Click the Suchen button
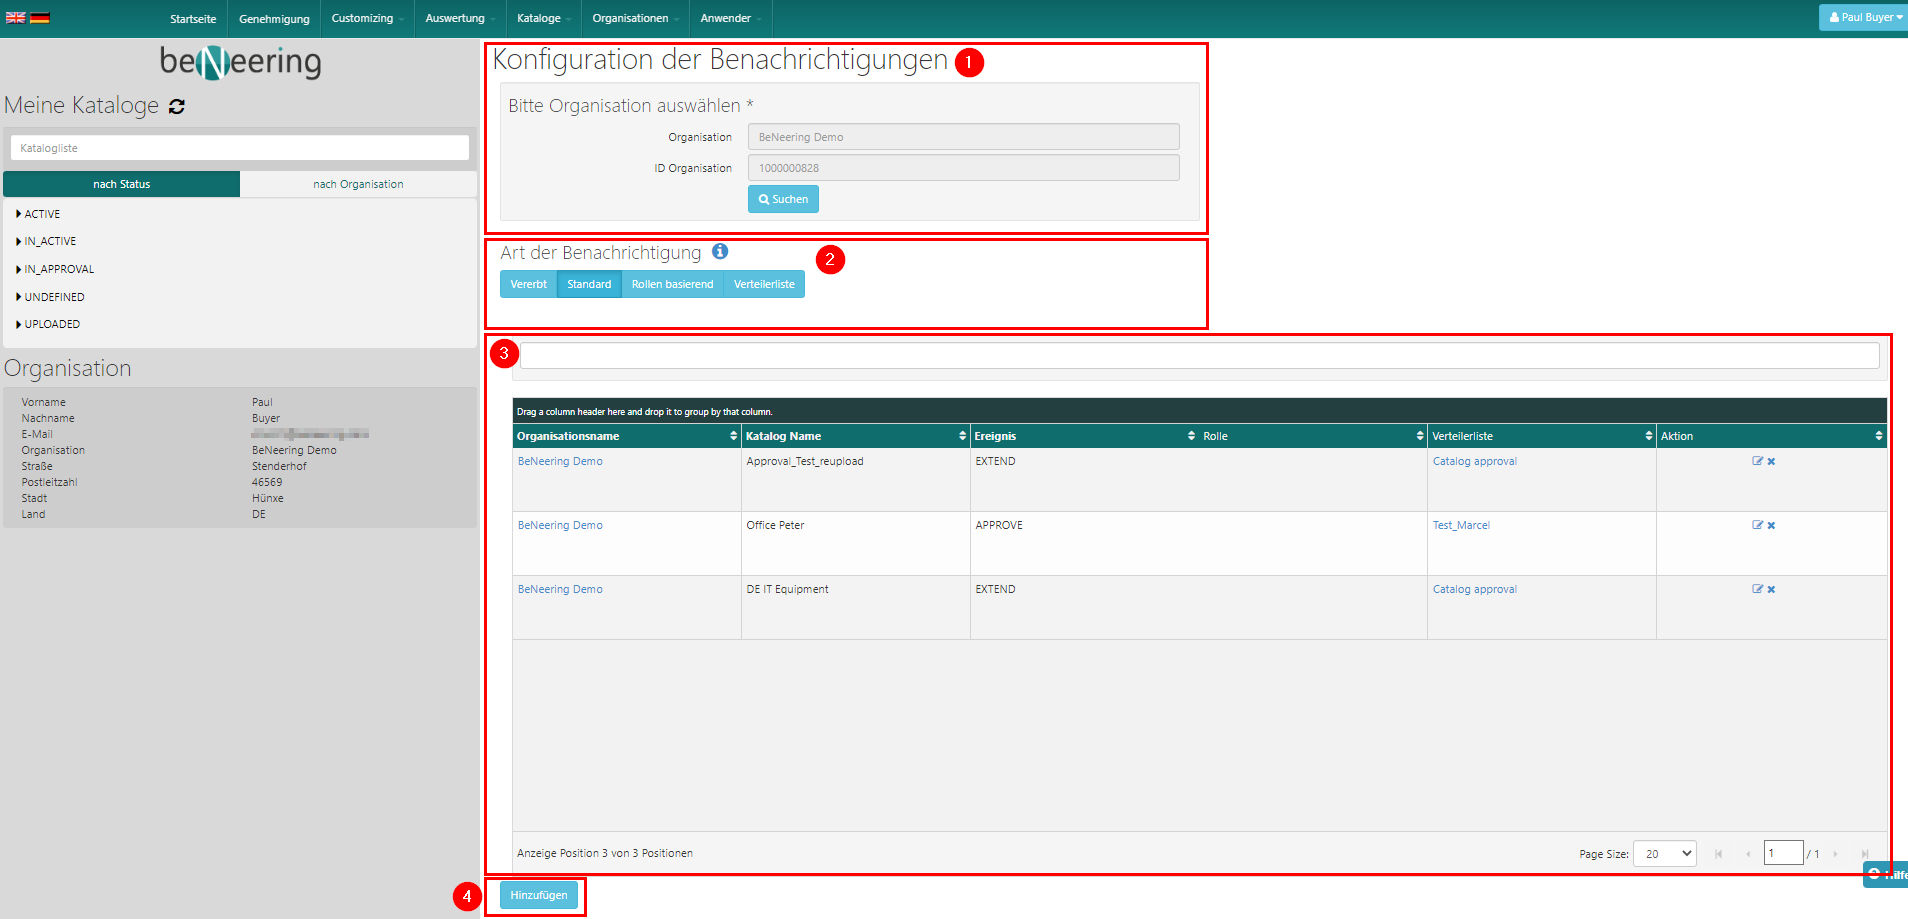The width and height of the screenshot is (1908, 919). 783,199
